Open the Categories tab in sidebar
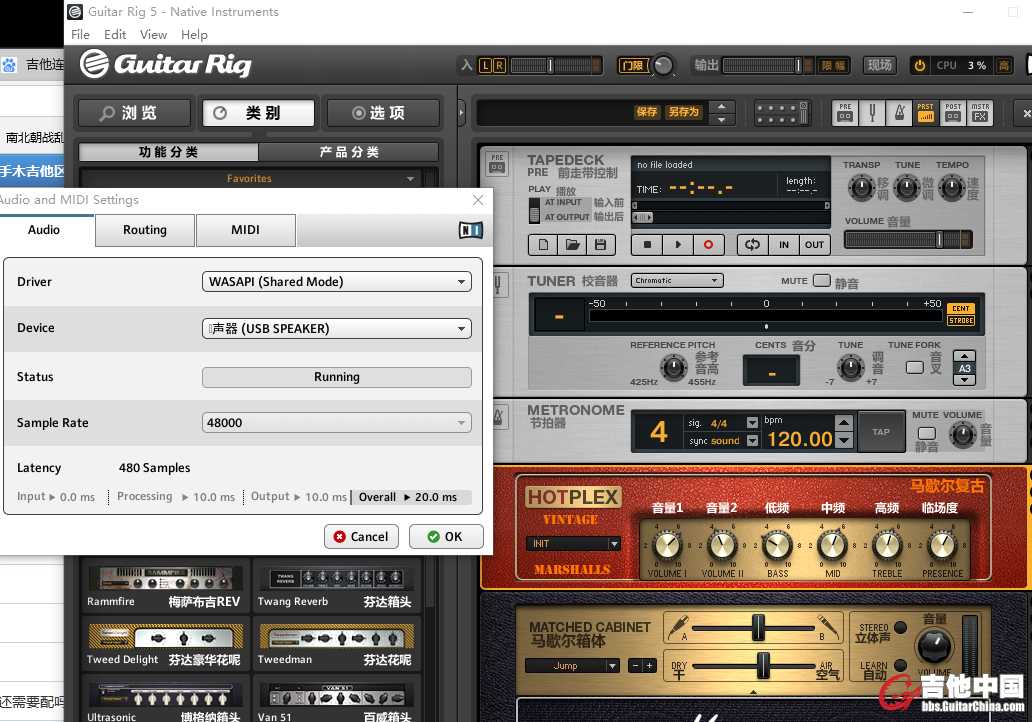Image resolution: width=1032 pixels, height=722 pixels. [x=259, y=113]
